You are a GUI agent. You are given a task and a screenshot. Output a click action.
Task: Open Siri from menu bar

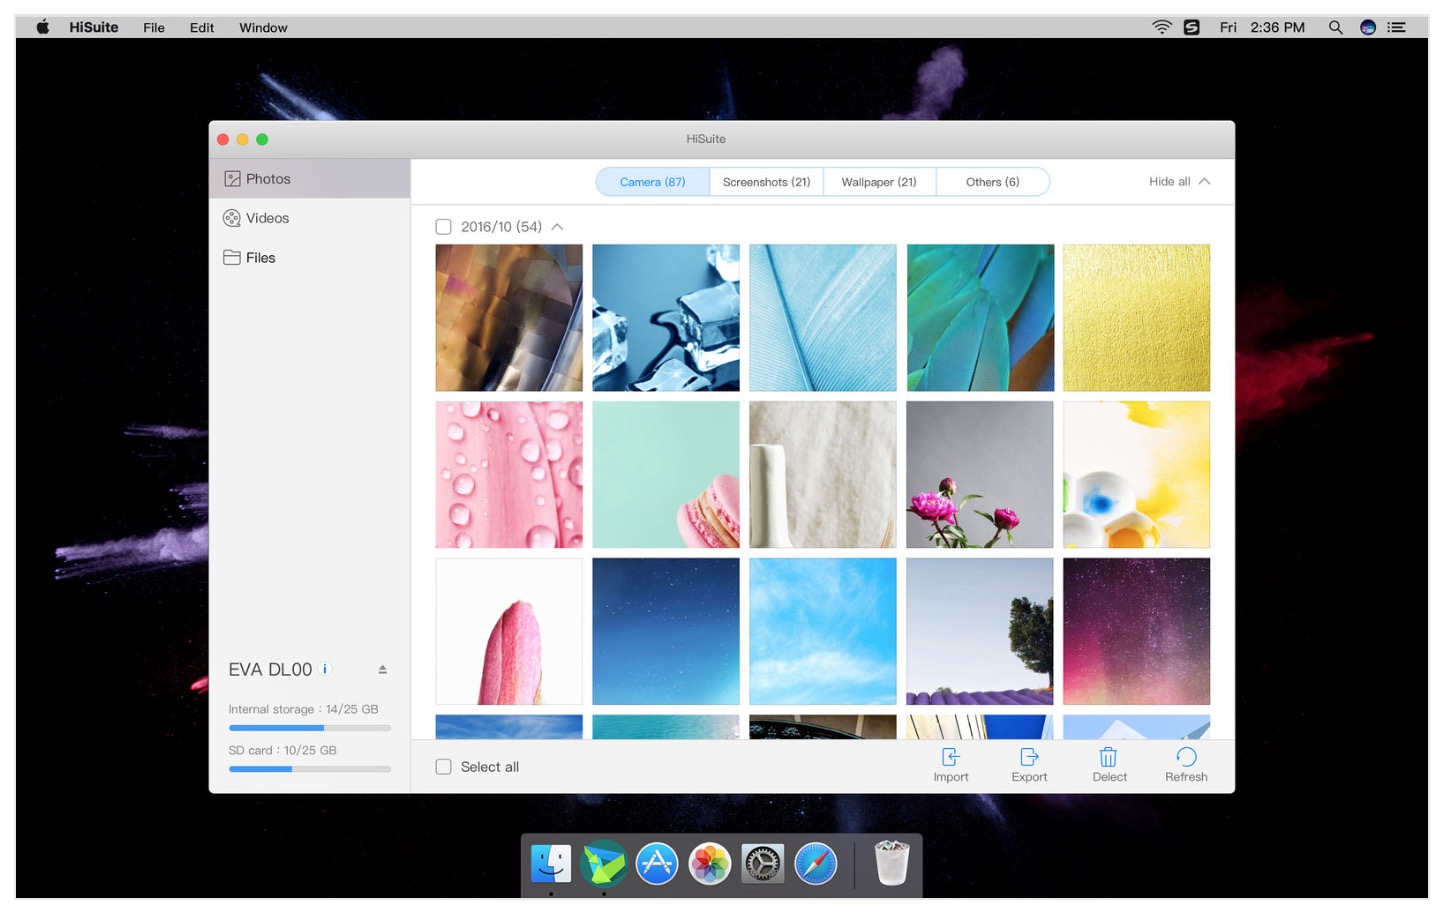click(1368, 27)
